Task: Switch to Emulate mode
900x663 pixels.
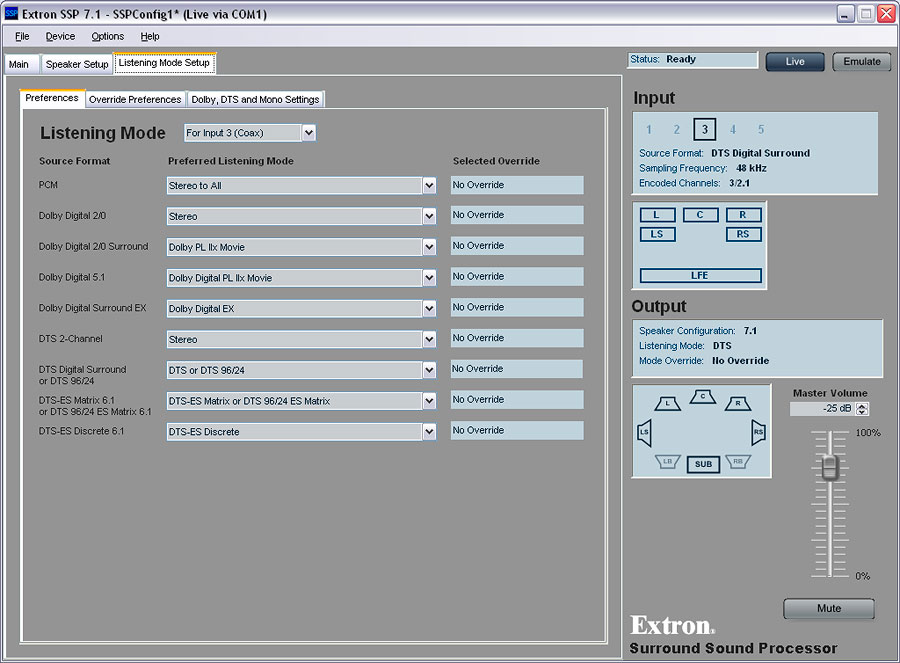Action: tap(861, 62)
